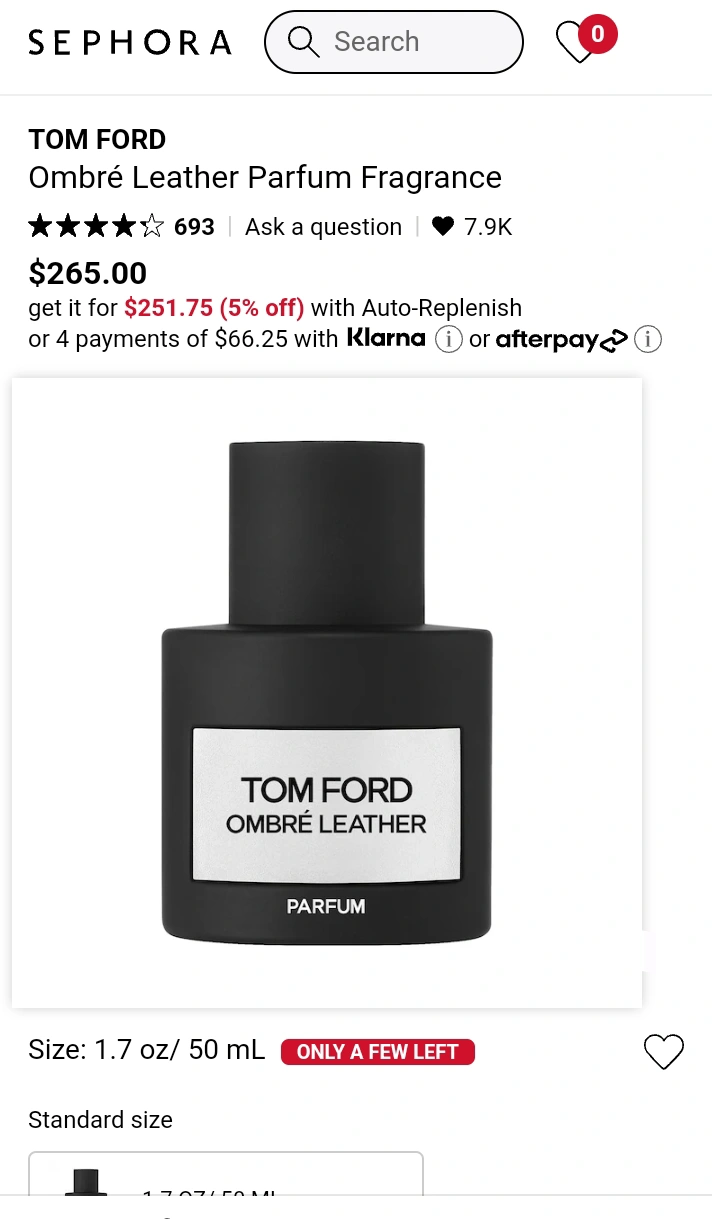Click the Ombré Leather Parfum Fragrance title
712x1219 pixels.
pyautogui.click(x=265, y=177)
